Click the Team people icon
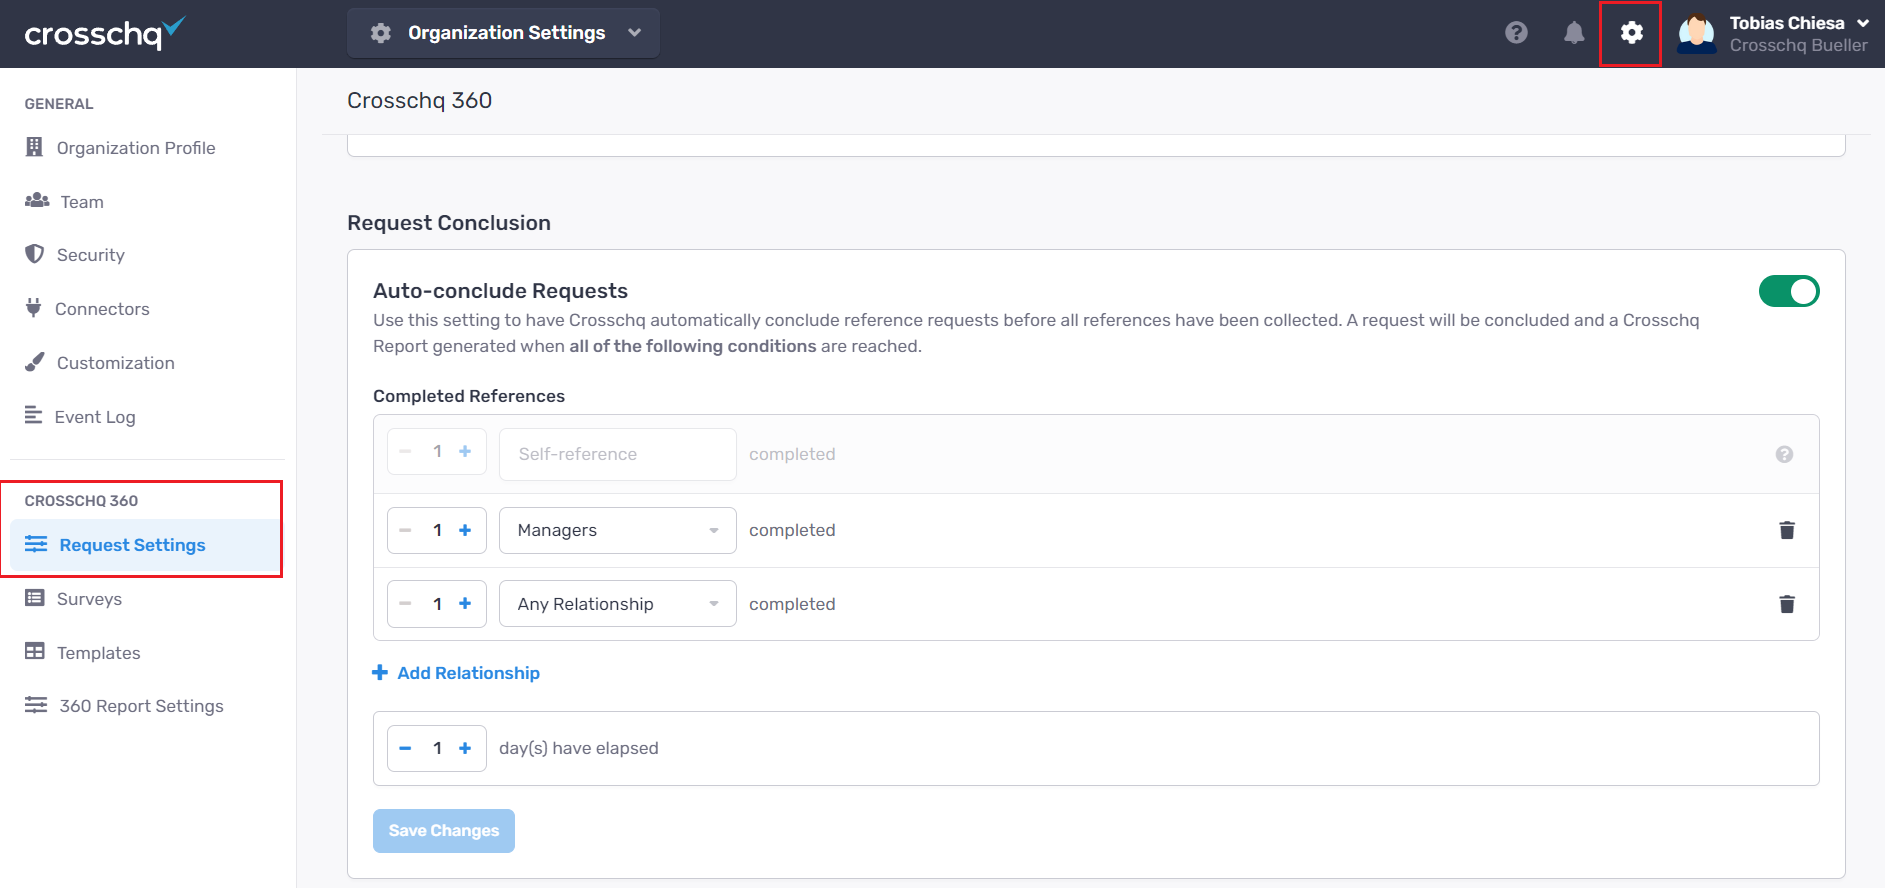This screenshot has width=1885, height=888. pyautogui.click(x=37, y=200)
